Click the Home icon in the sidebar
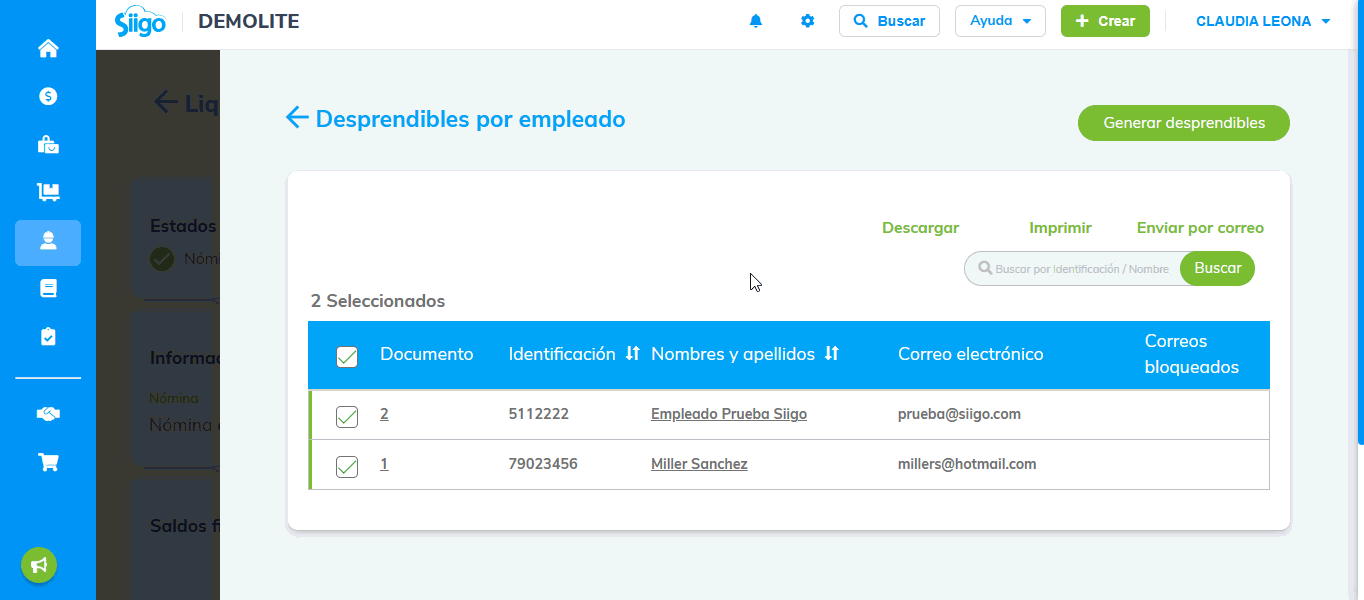Viewport: 1364px width, 600px height. [x=48, y=48]
